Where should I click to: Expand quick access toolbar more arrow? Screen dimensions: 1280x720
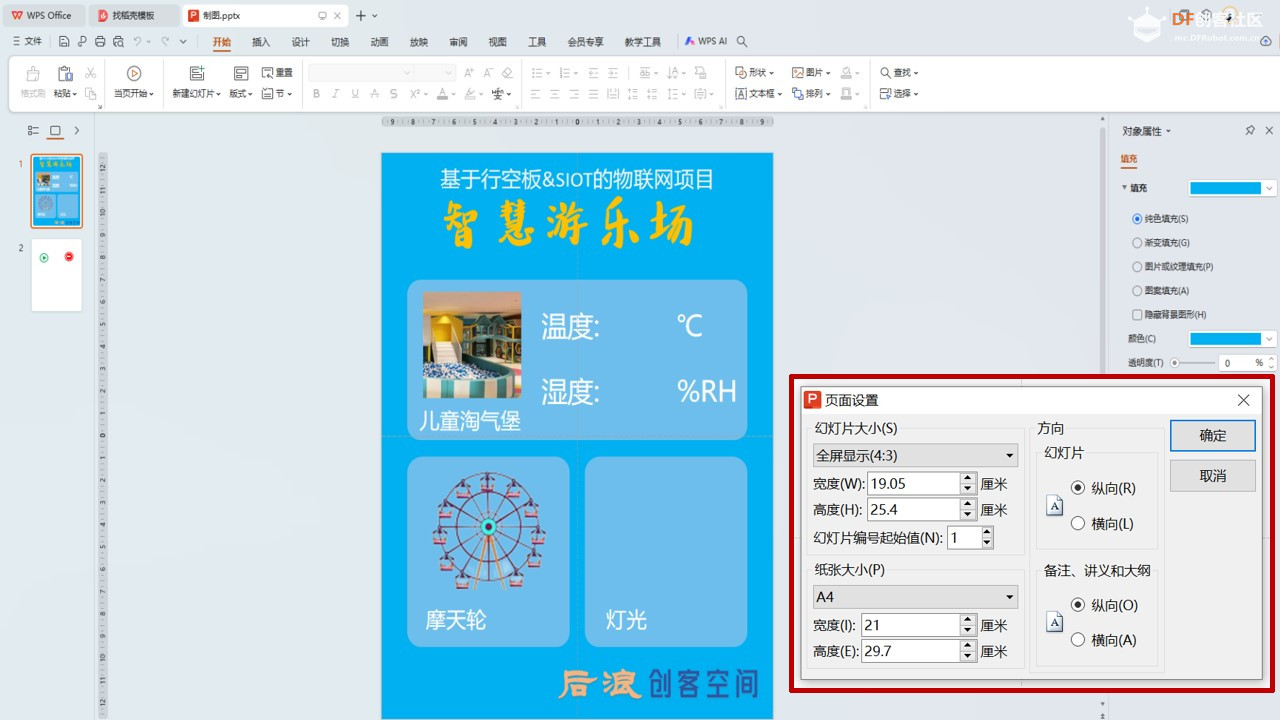(x=183, y=42)
